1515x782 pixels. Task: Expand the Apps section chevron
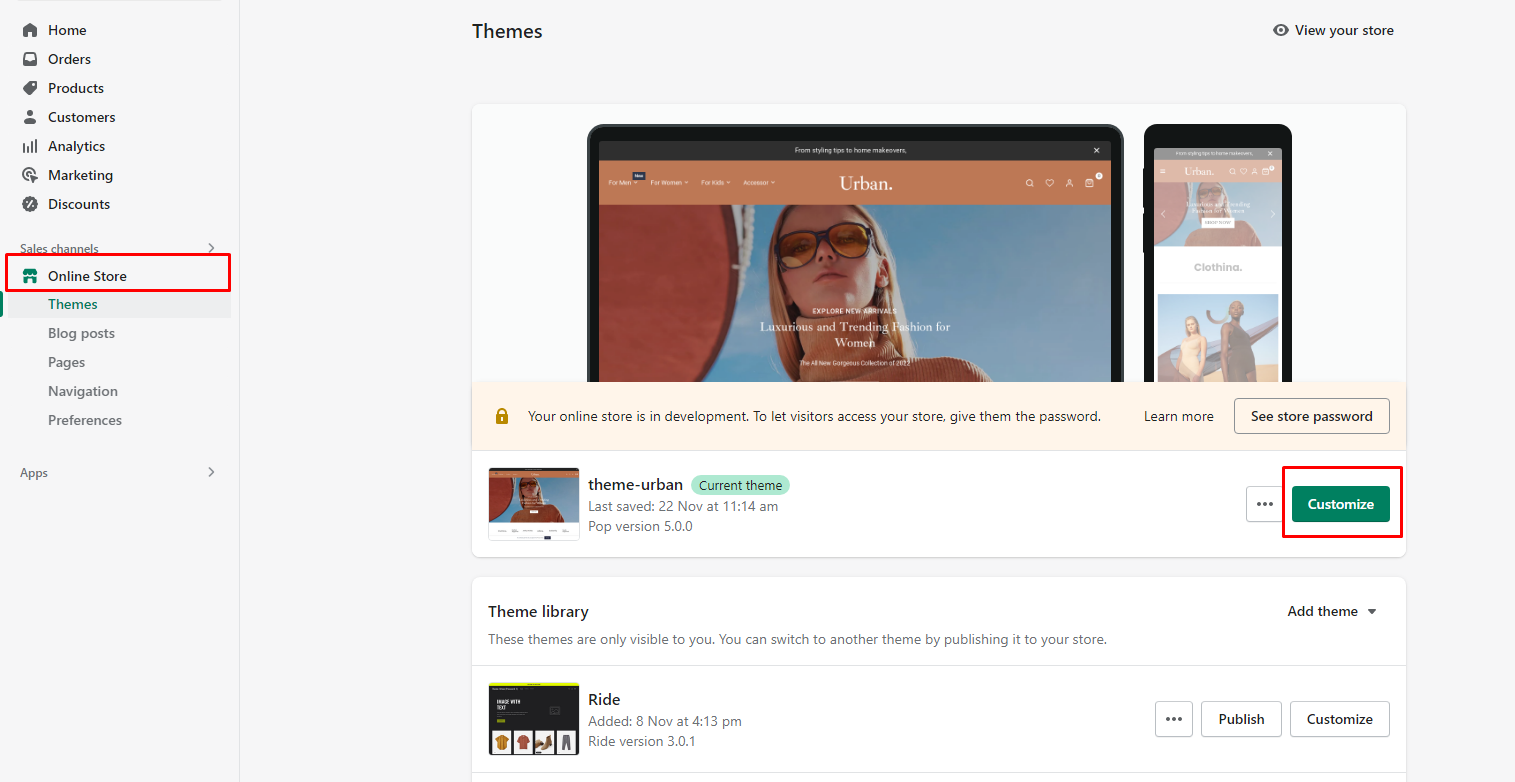coord(211,472)
